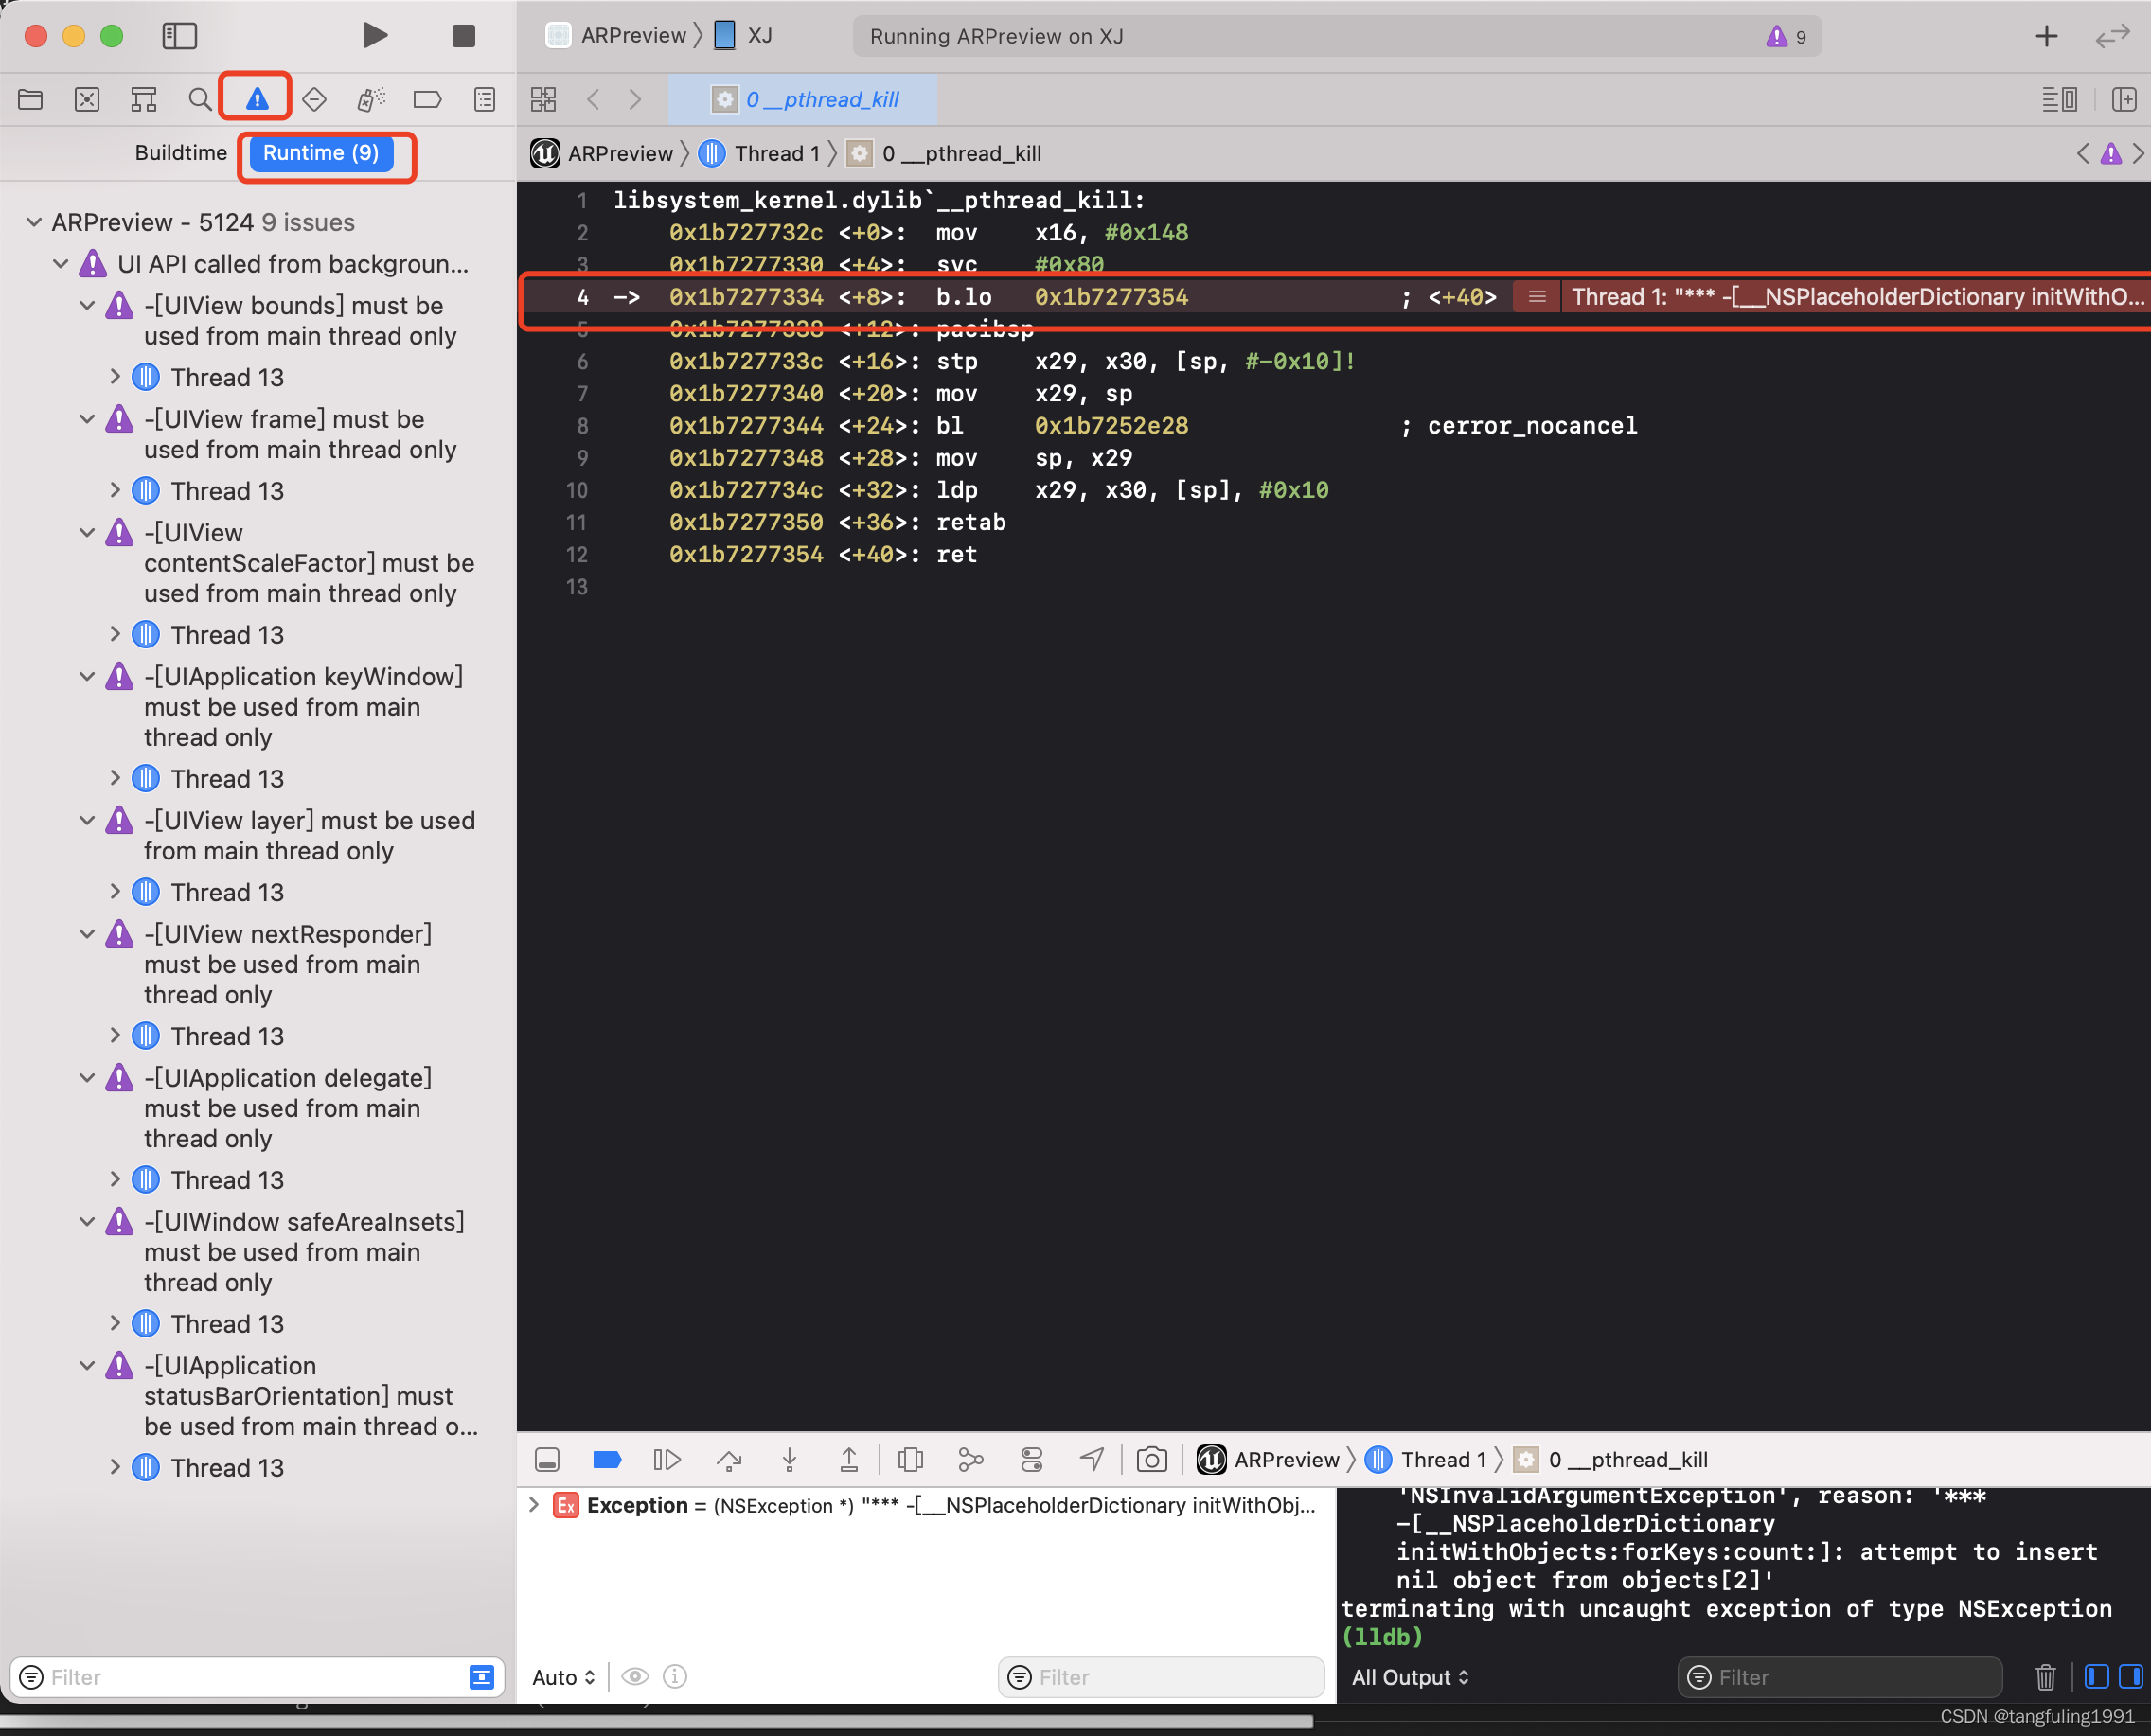Hide the debug area
The height and width of the screenshot is (1736, 2151).
[x=547, y=1460]
